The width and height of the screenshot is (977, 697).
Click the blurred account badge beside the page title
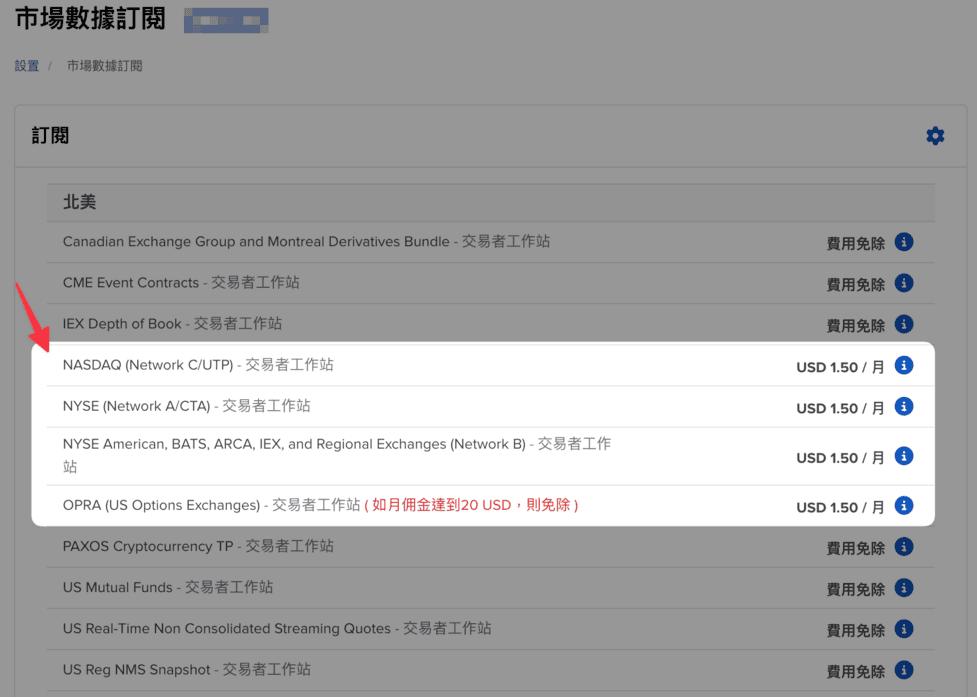pyautogui.click(x=225, y=20)
